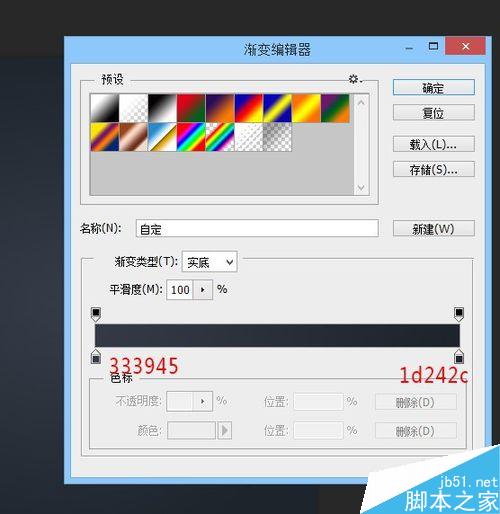Click the 平滑度 smoothness value field
The image size is (500, 514).
pyautogui.click(x=180, y=290)
